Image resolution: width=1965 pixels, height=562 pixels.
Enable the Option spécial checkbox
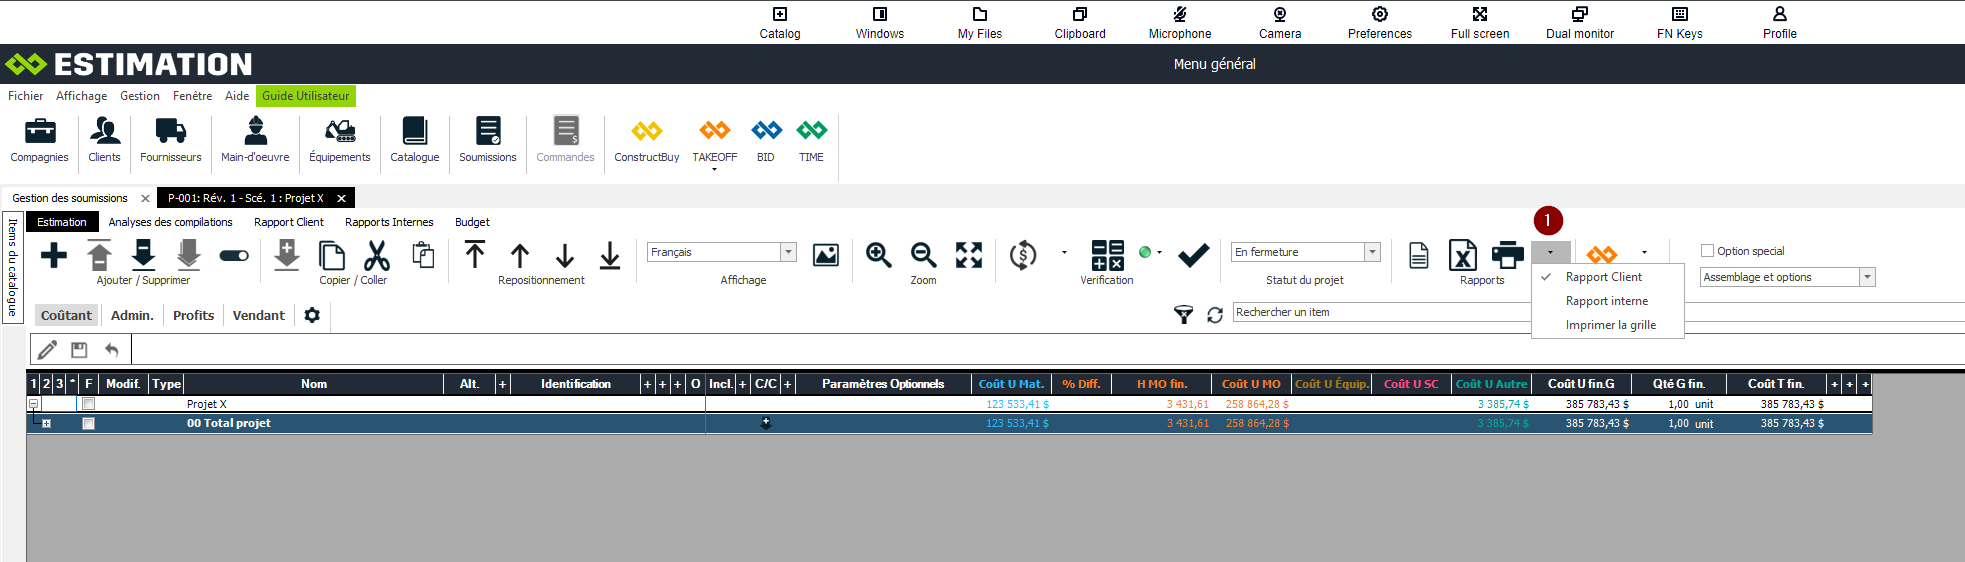tap(1707, 251)
